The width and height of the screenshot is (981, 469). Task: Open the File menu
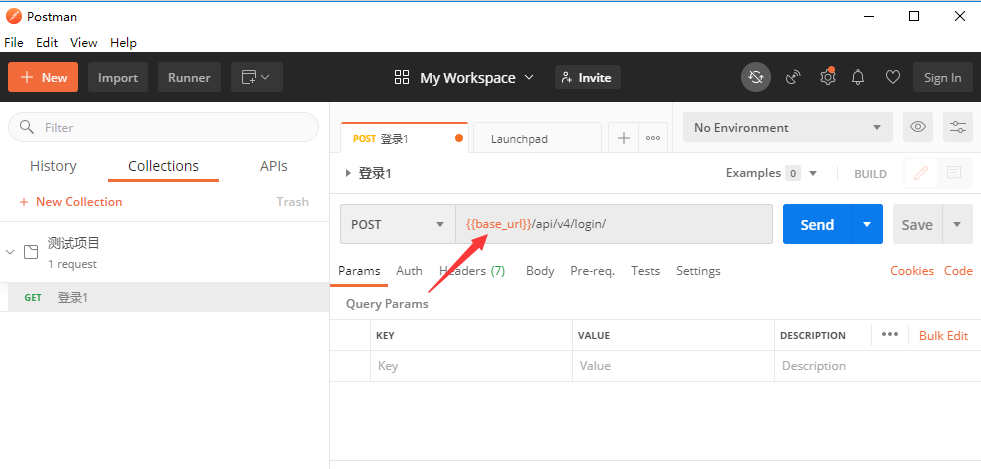(14, 43)
